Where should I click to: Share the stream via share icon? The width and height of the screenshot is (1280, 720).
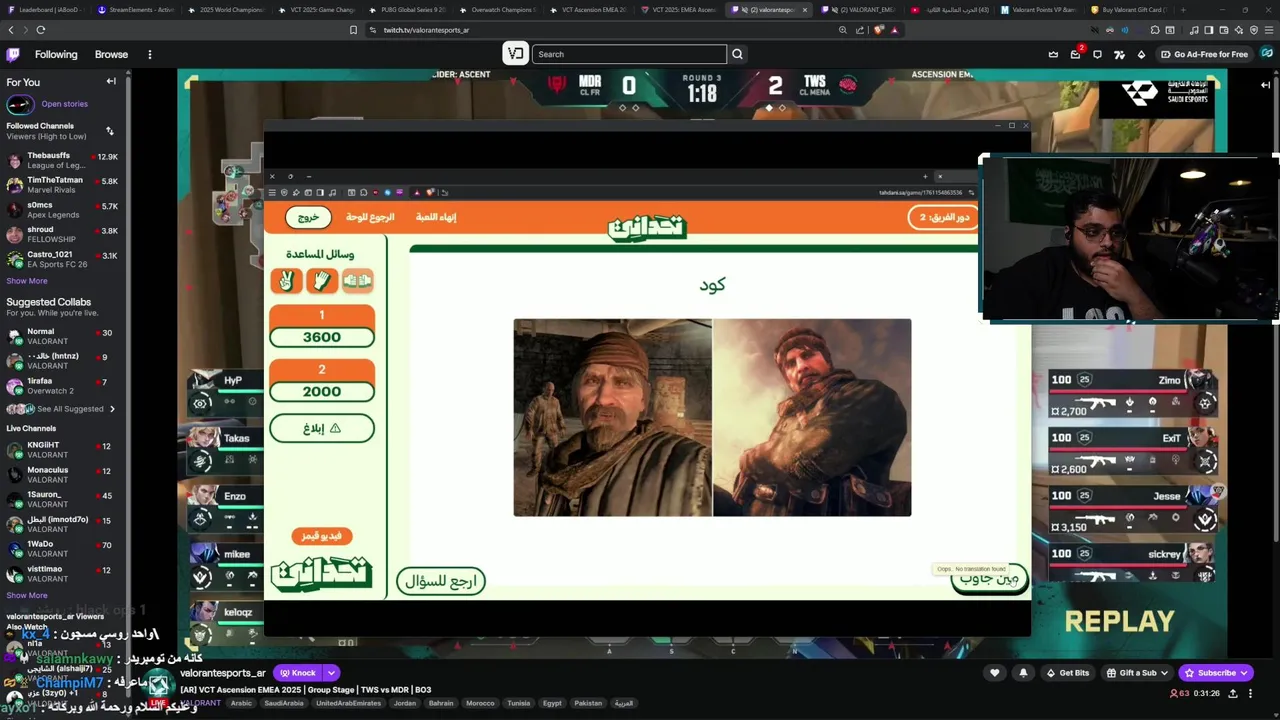point(1233,693)
